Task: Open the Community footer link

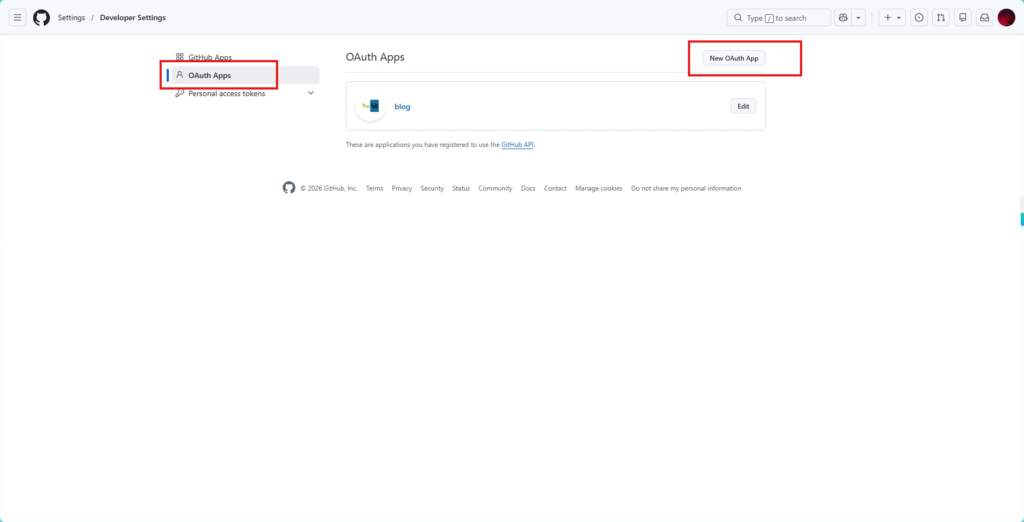Action: (x=495, y=188)
